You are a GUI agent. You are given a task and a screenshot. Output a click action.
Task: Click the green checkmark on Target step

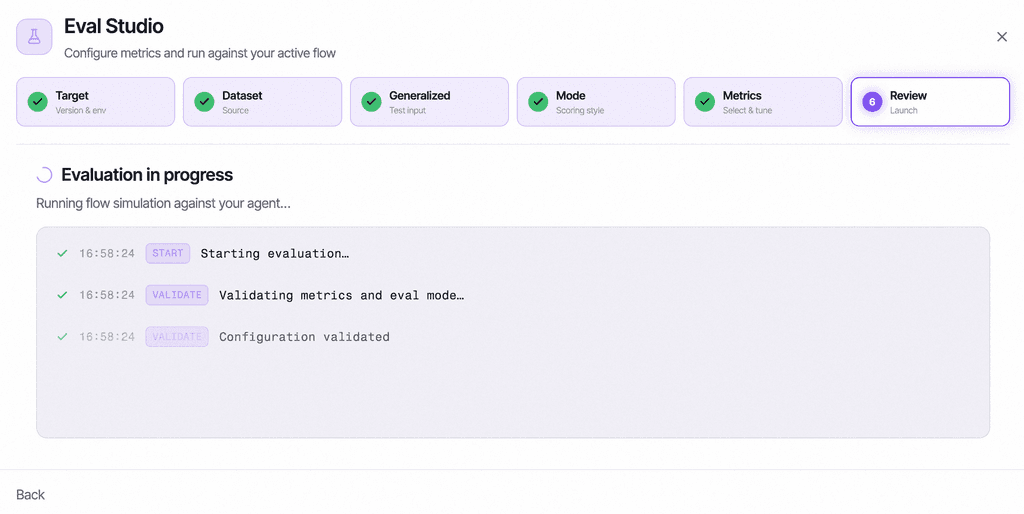38,102
